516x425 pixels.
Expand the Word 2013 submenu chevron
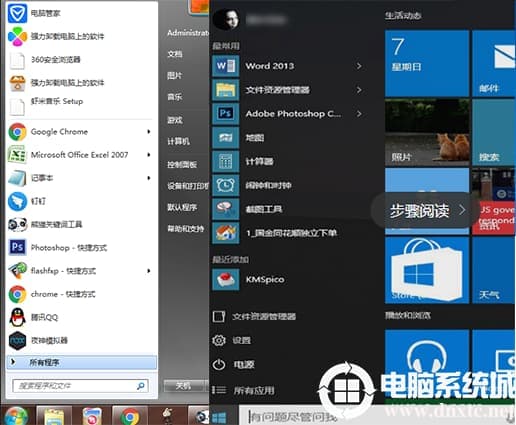359,66
